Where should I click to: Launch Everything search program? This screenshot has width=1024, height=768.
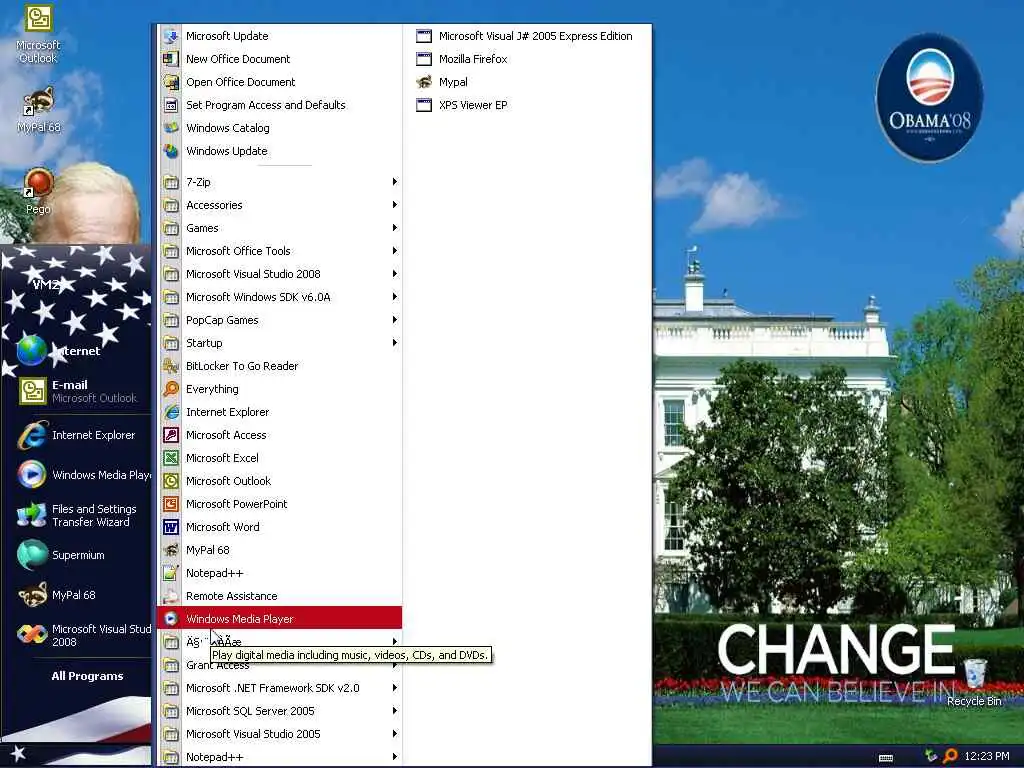pos(280,389)
